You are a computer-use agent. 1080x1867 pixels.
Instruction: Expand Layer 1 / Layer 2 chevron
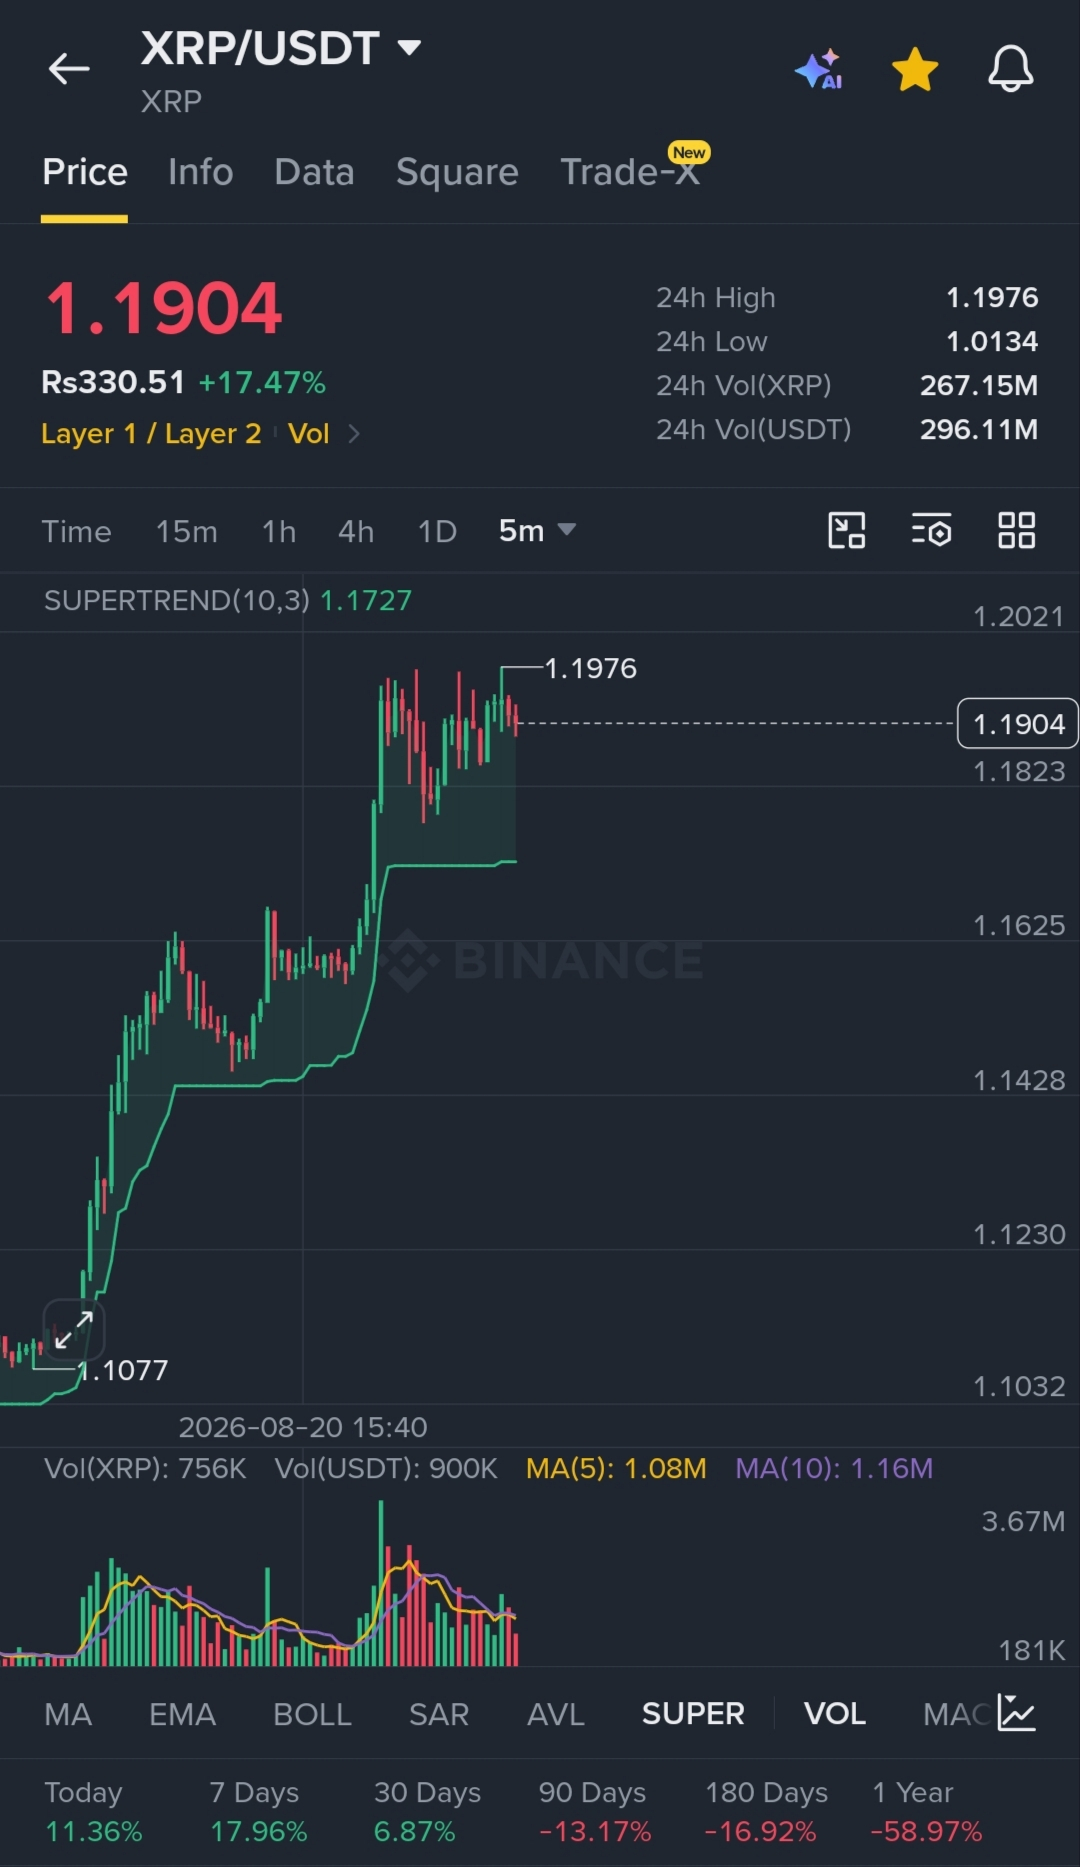coord(353,433)
